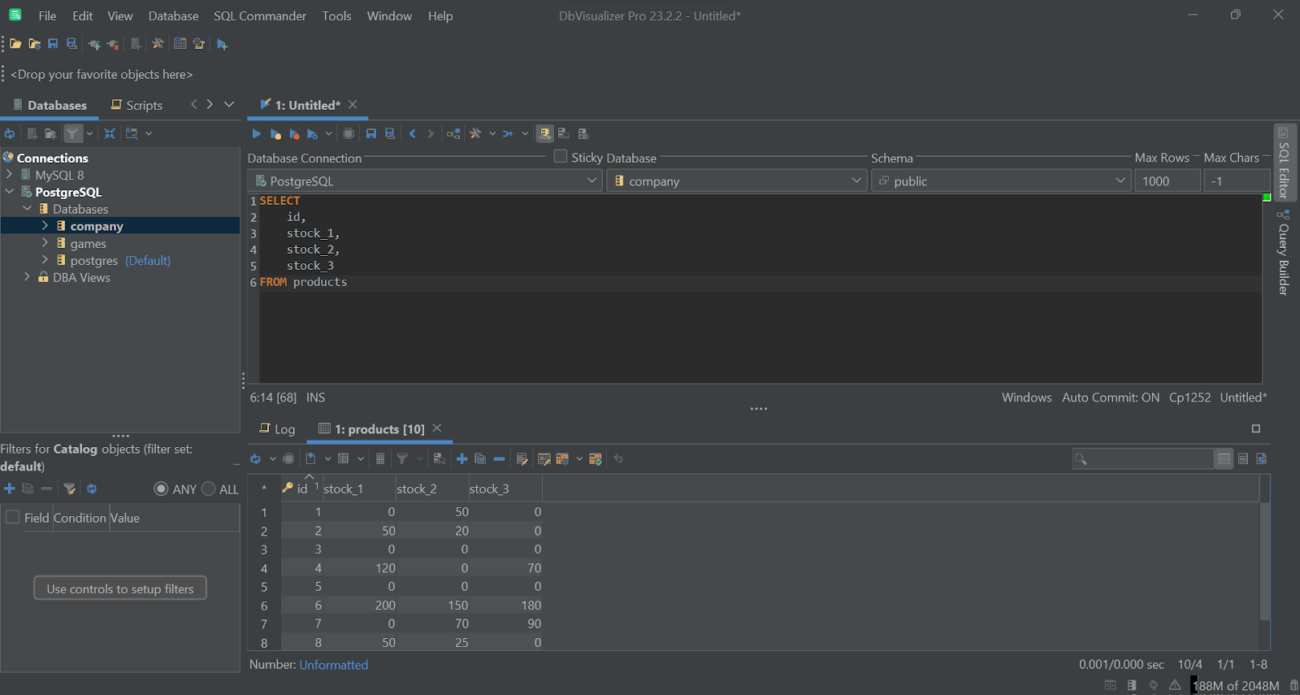Click the export grid icon in result toolbar
Screen dimensions: 1300x695
[x=311, y=459]
